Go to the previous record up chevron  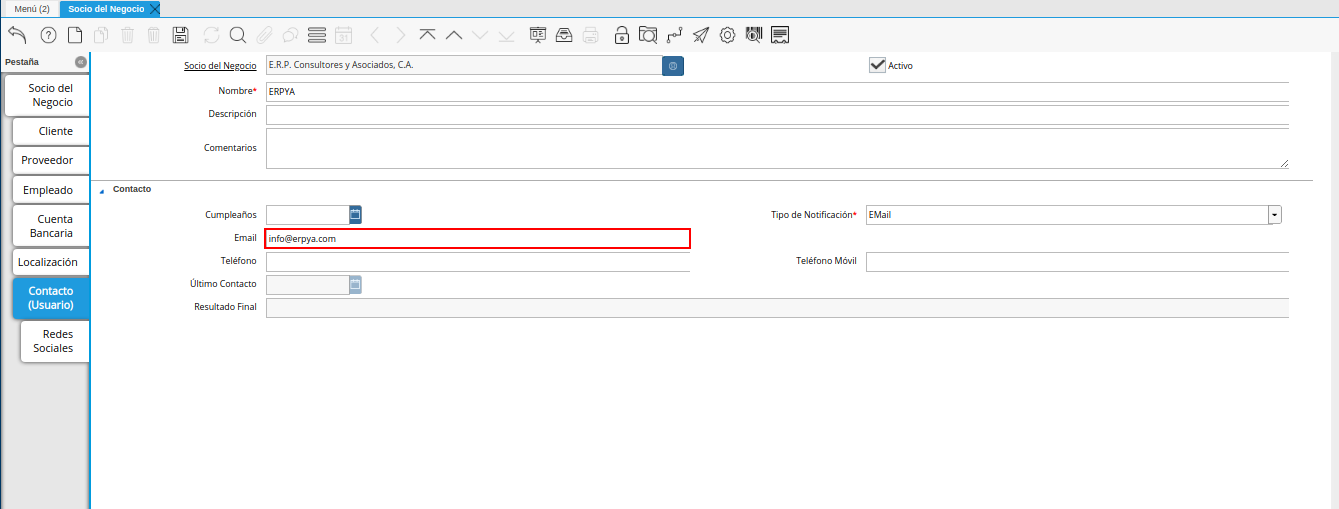coord(453,36)
